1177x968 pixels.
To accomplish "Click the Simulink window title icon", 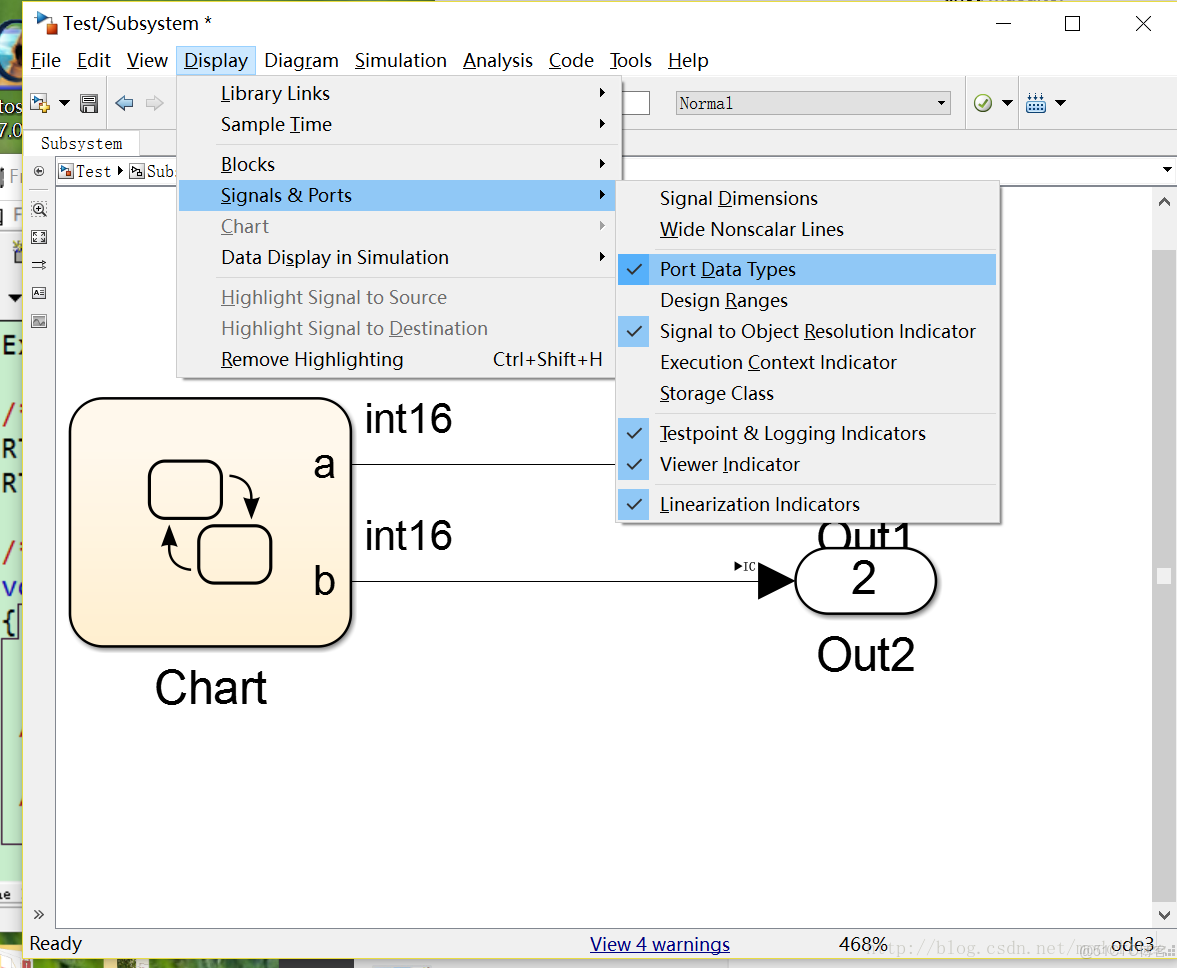I will tap(46, 23).
